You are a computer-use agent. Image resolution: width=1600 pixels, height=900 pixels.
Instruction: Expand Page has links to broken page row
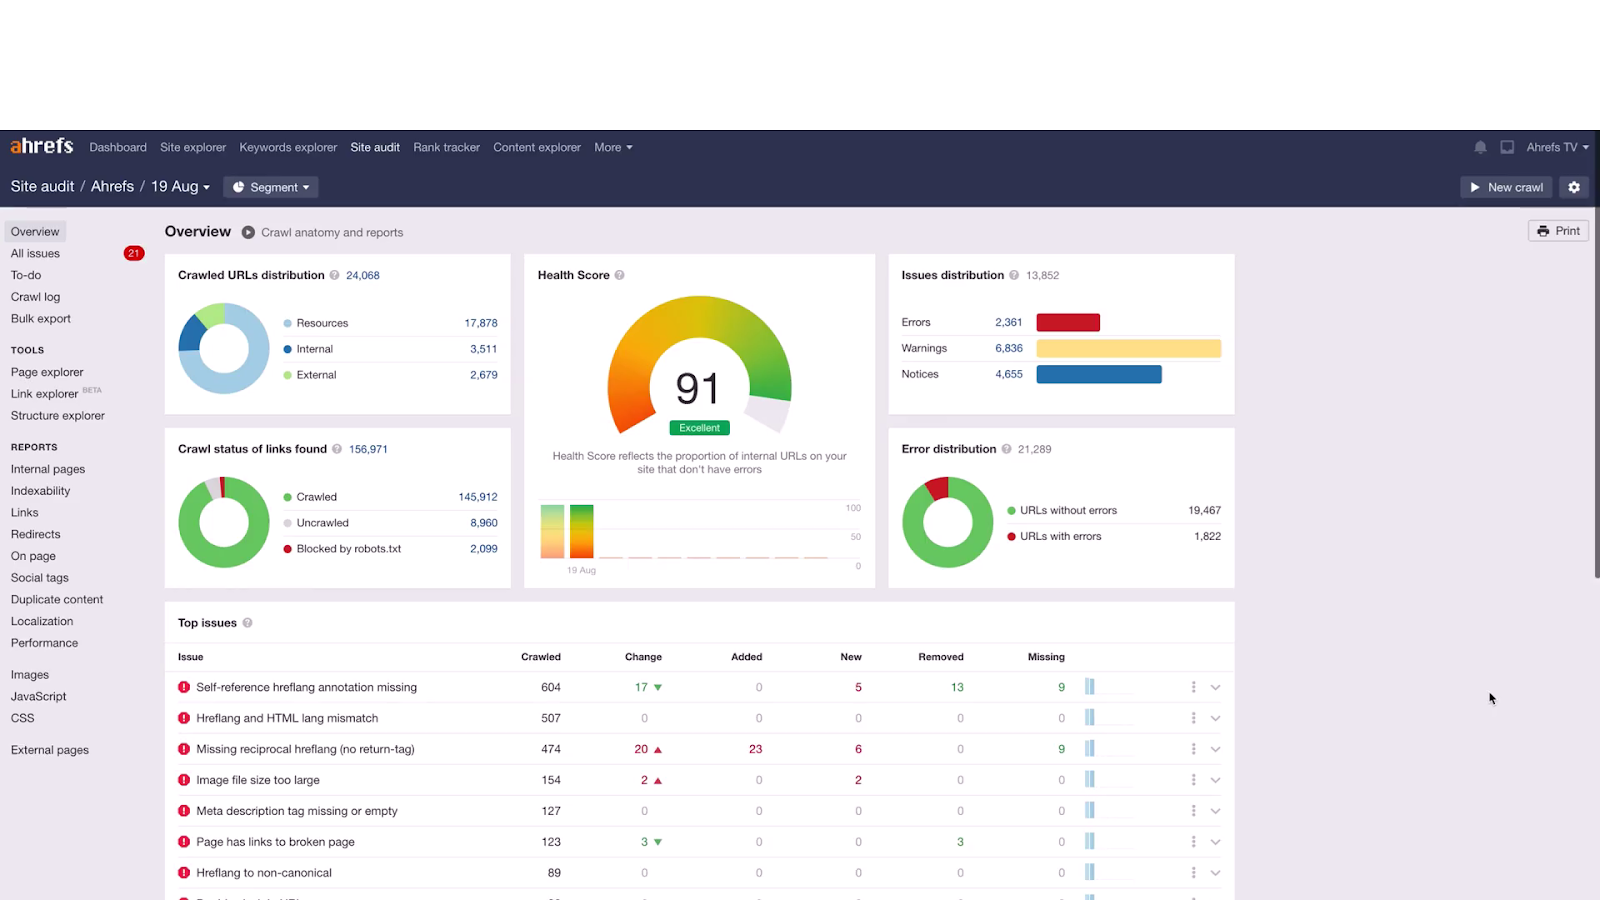tap(1216, 842)
